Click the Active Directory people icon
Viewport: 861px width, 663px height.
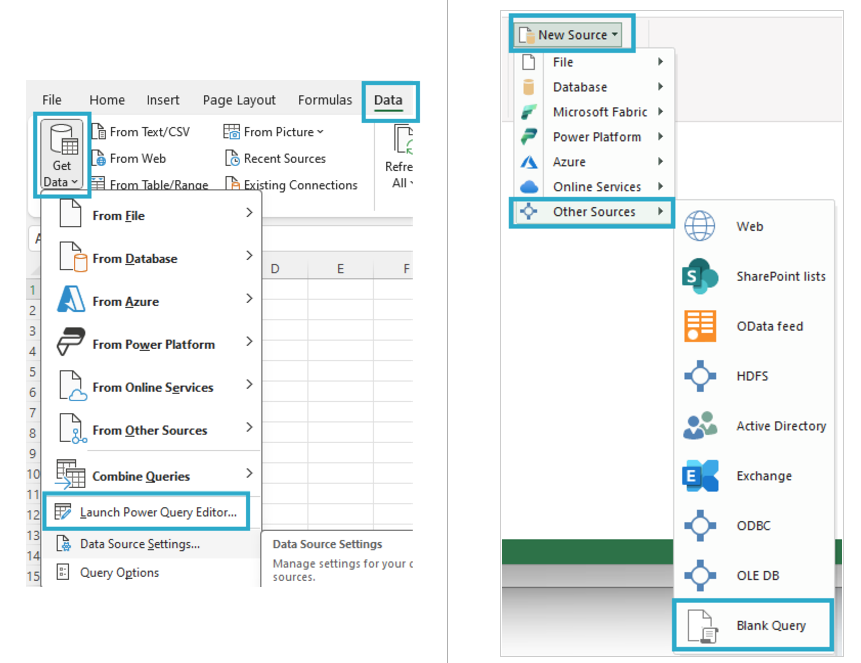(700, 425)
